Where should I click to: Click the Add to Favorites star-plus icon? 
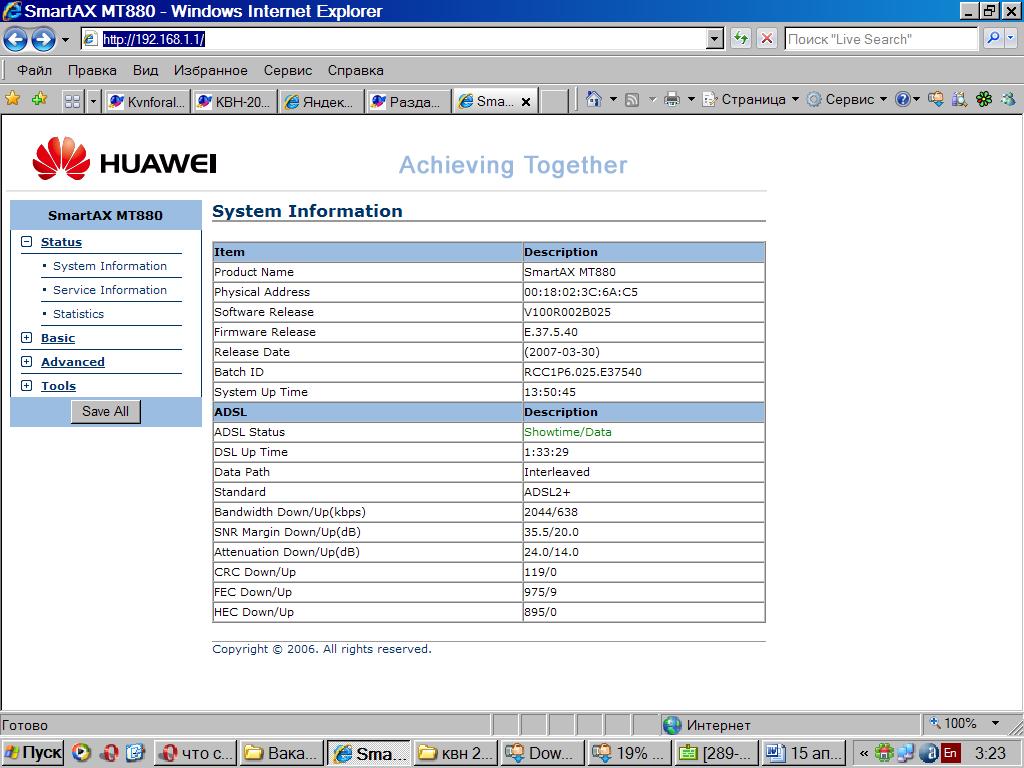39,99
